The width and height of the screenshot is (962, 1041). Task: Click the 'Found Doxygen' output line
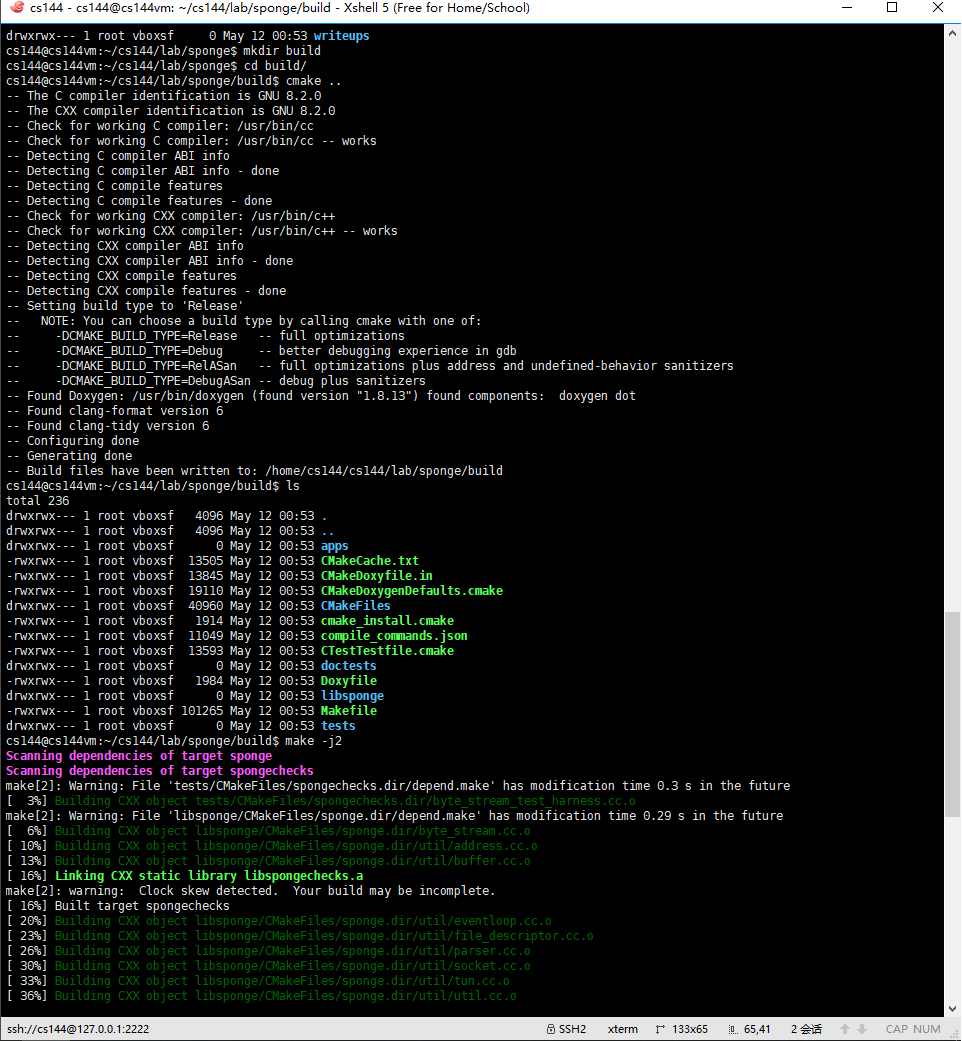pyautogui.click(x=321, y=396)
